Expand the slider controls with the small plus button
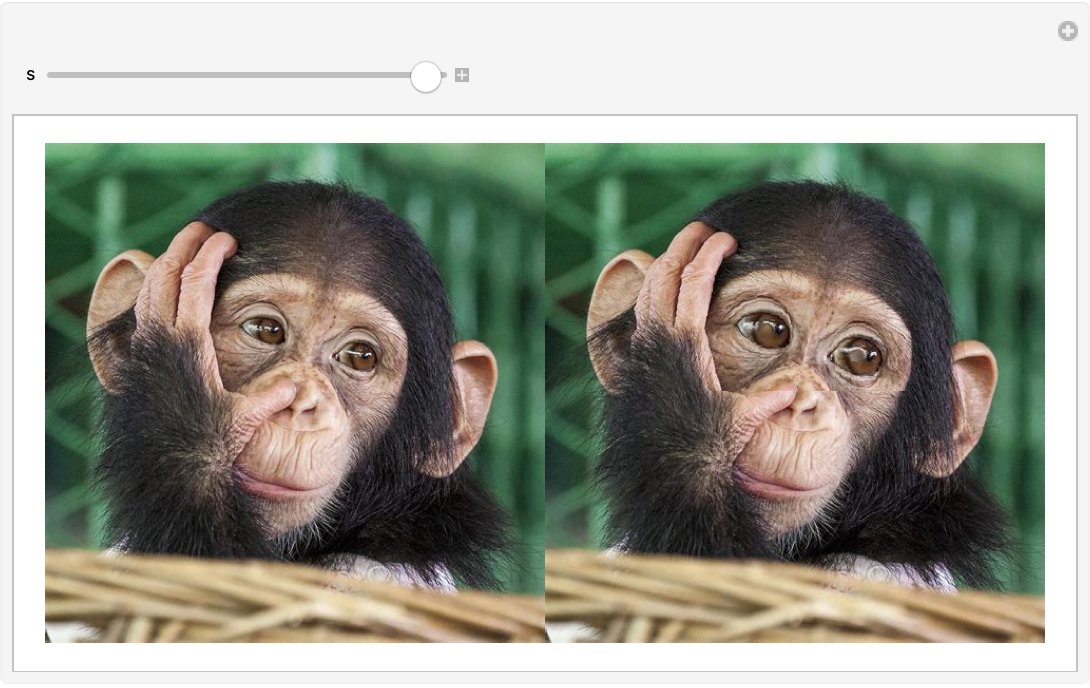This screenshot has width=1090, height=688. (x=462, y=75)
